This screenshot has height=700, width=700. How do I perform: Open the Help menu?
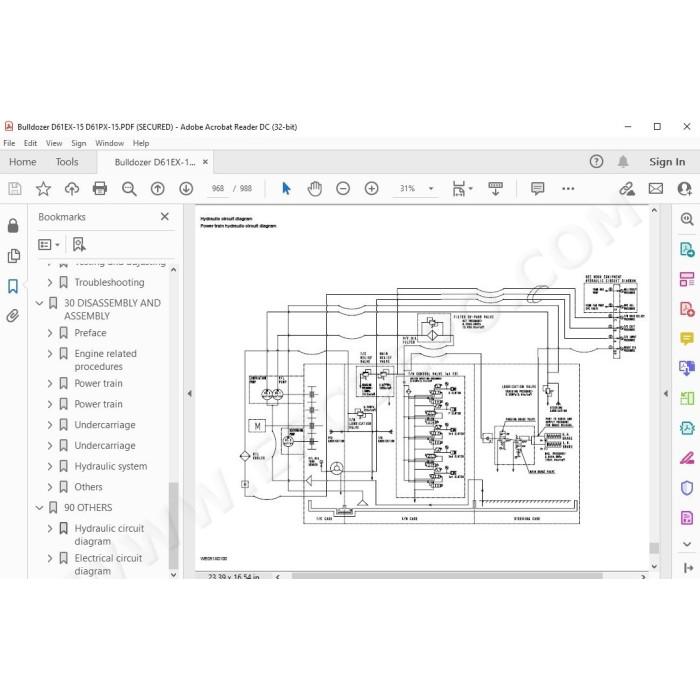(x=141, y=143)
